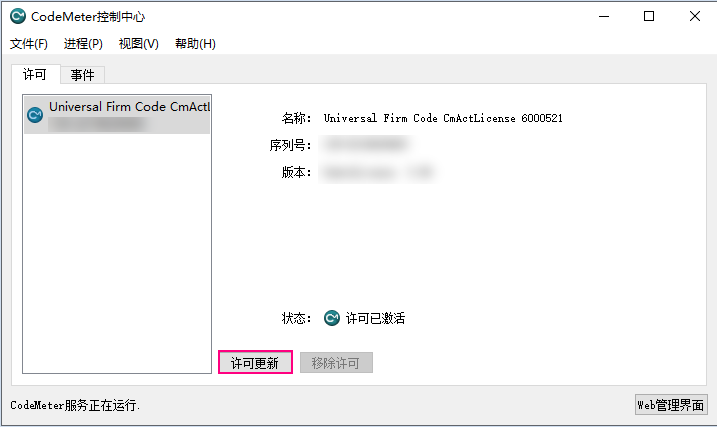Switch to the 事件 tab
This screenshot has width=717, height=427.
tap(82, 75)
